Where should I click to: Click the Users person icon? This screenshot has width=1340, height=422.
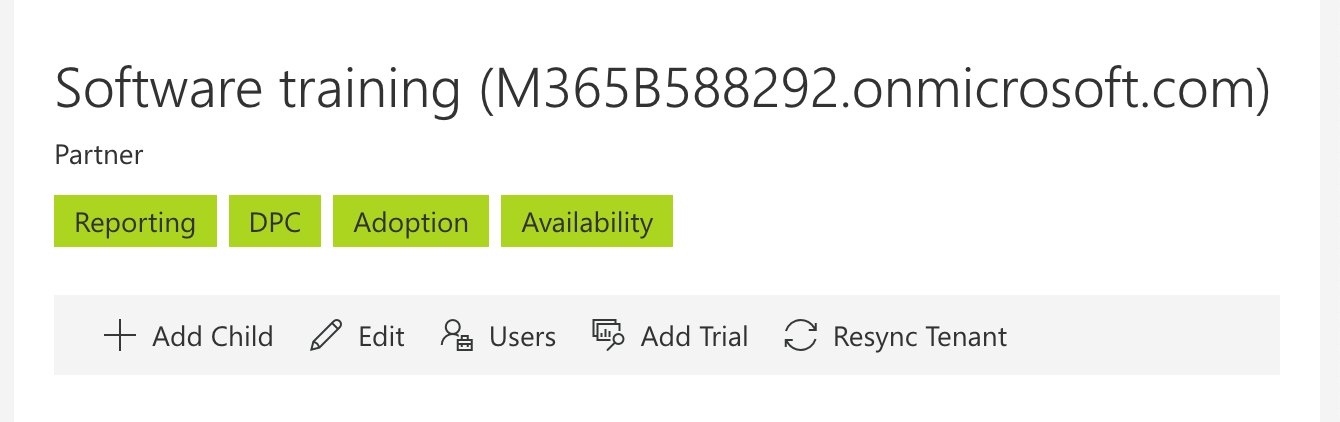tap(456, 336)
